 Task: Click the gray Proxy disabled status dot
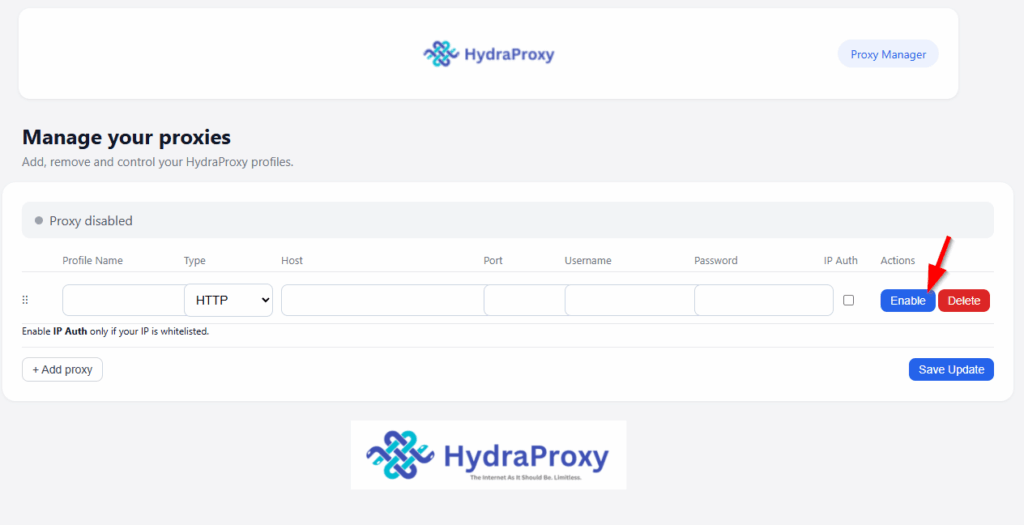[x=39, y=220]
